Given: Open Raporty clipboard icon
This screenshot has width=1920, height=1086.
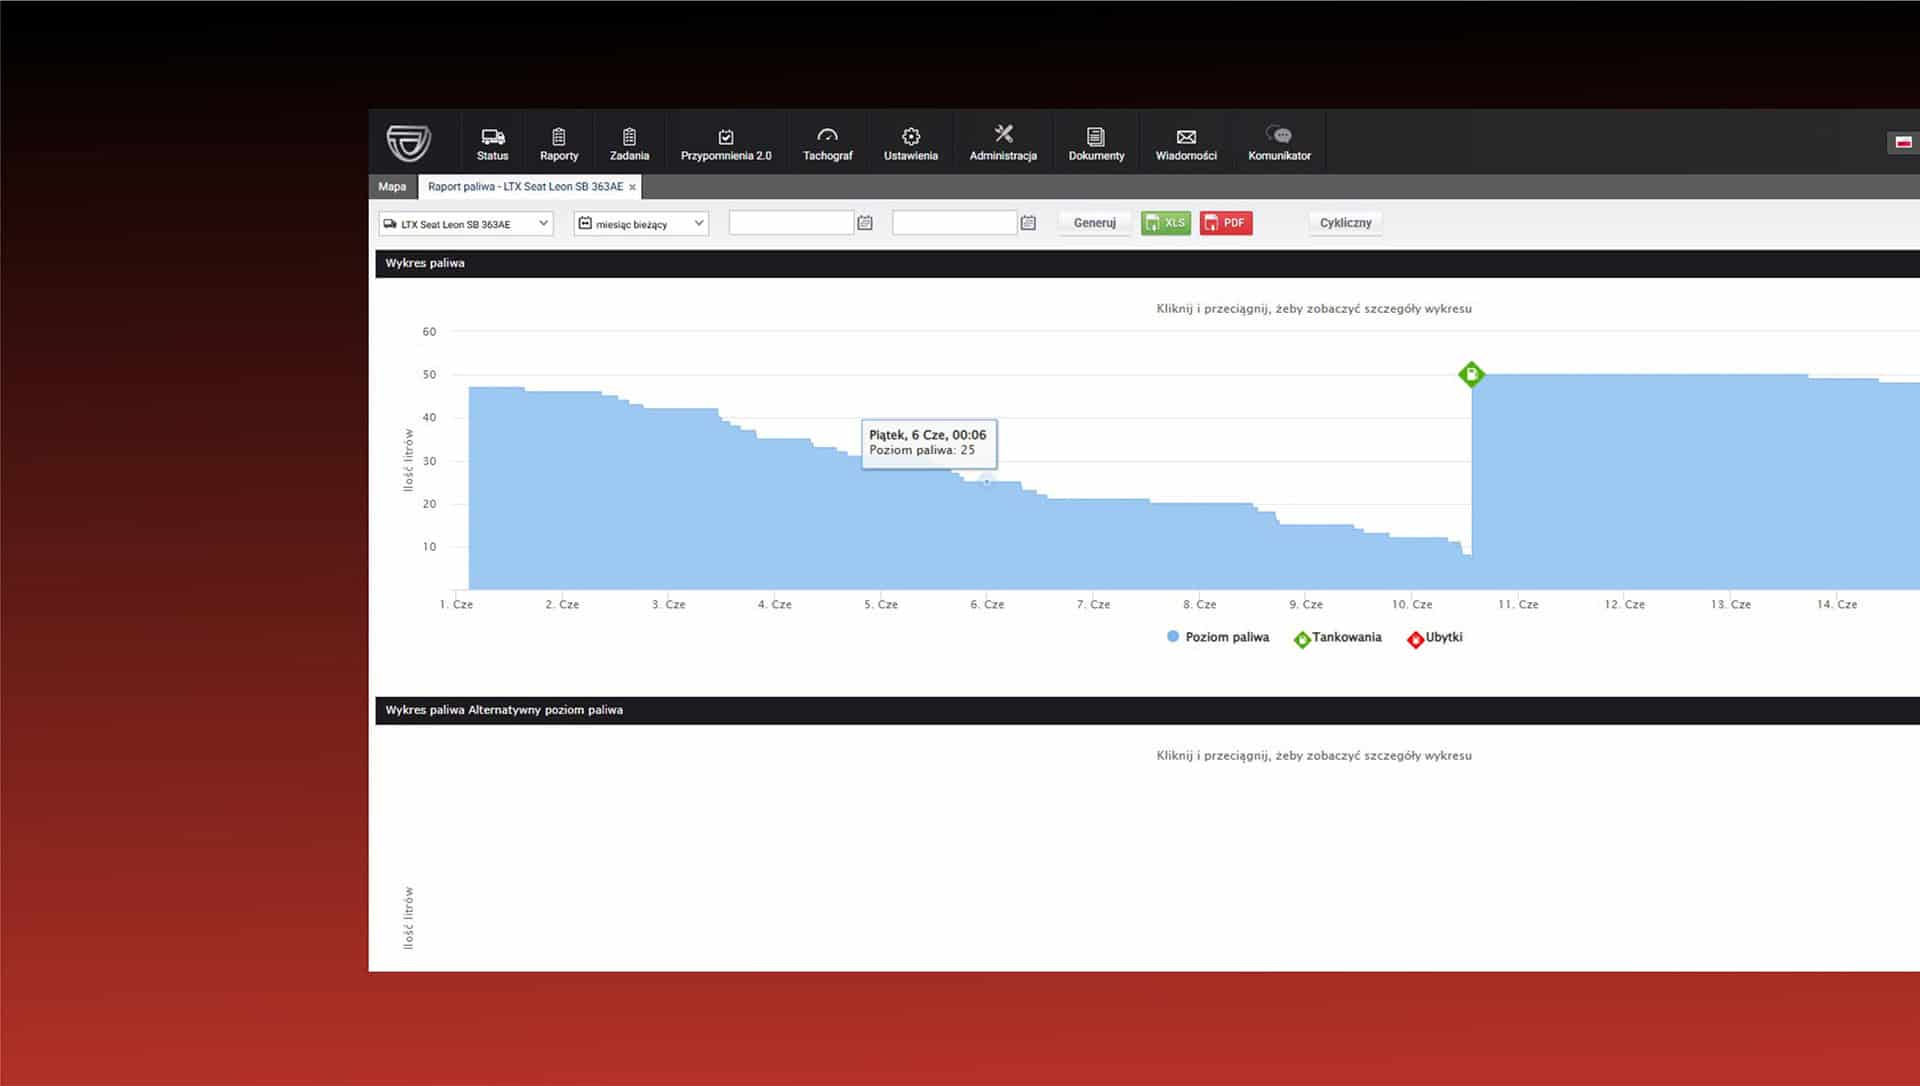Looking at the screenshot, I should click(558, 137).
